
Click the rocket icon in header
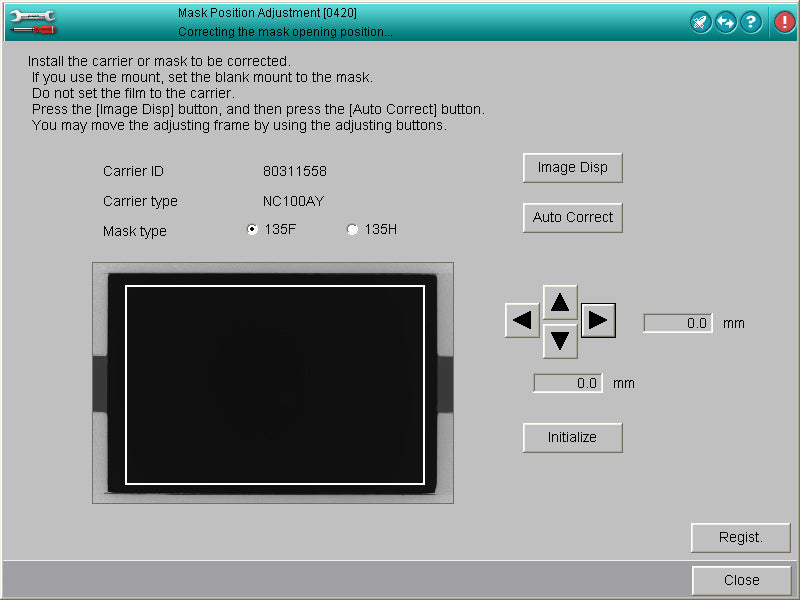click(701, 22)
